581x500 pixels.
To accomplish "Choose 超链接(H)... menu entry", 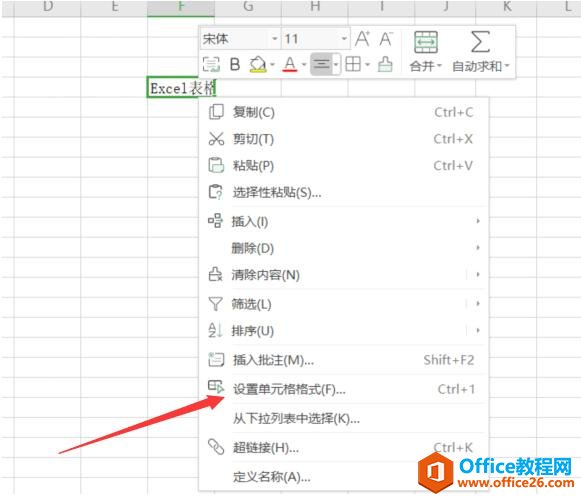I will (343, 447).
